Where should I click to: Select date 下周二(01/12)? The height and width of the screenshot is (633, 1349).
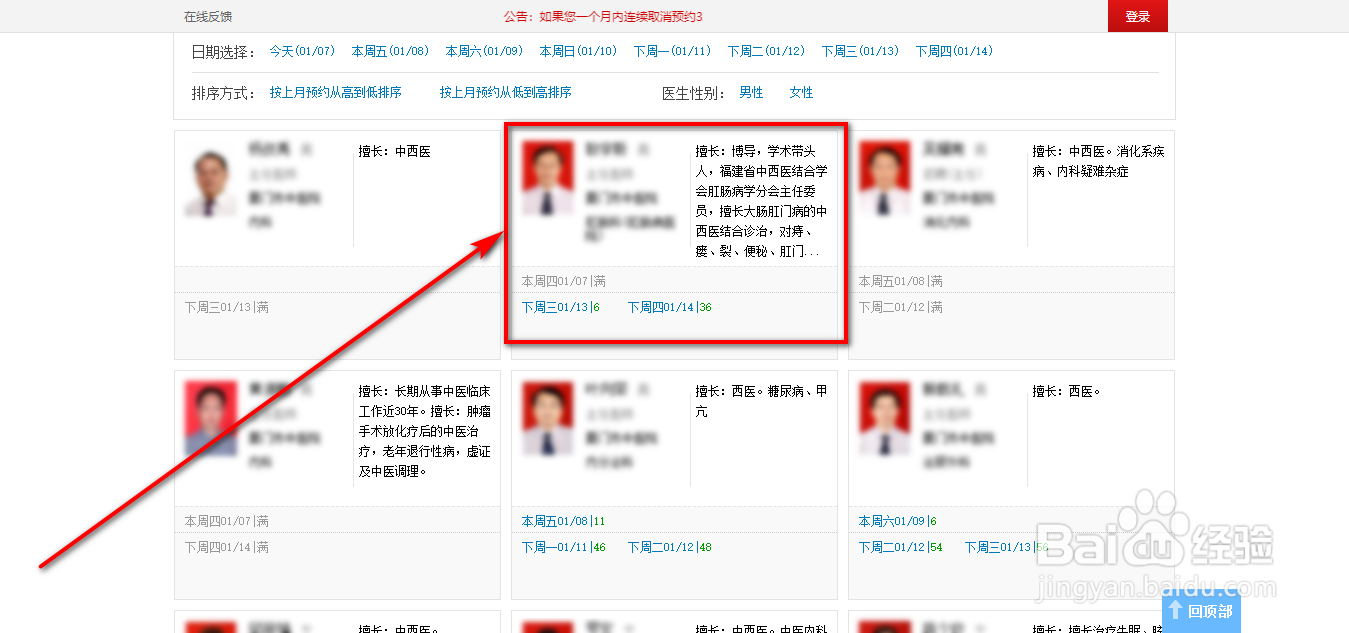766,51
